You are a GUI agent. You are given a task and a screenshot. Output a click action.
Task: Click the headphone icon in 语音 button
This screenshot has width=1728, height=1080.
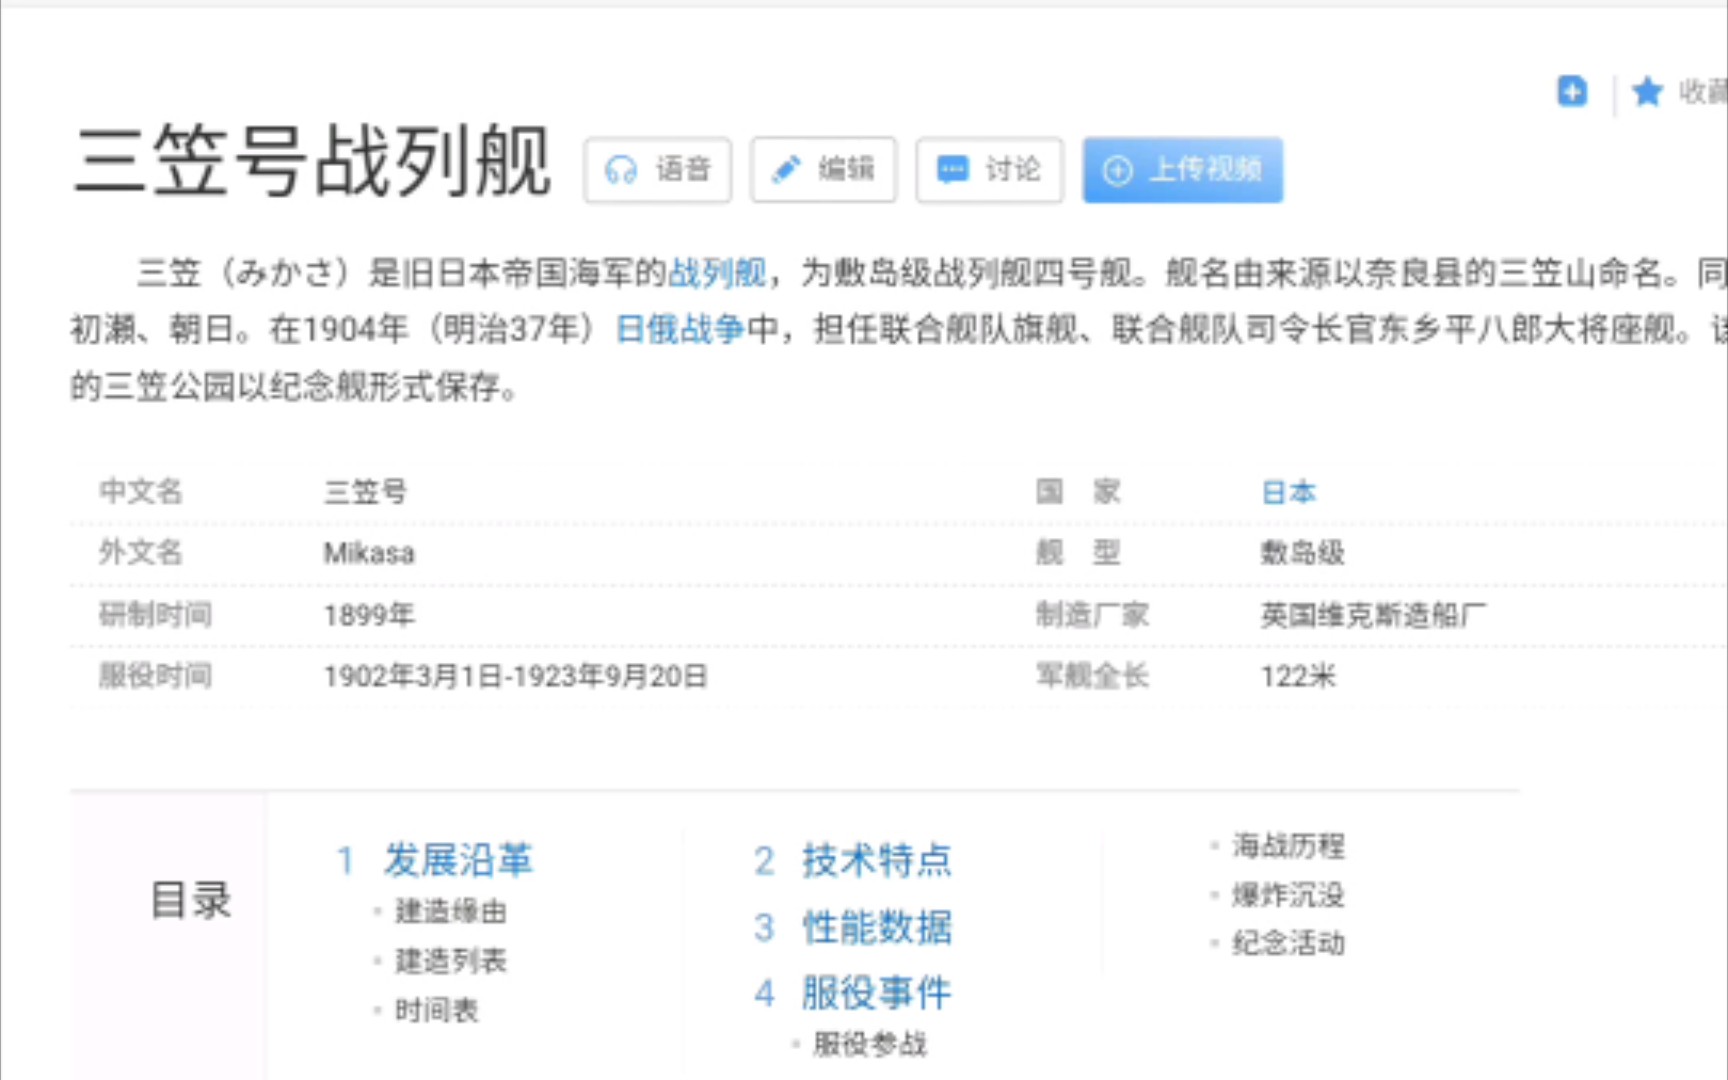point(621,170)
